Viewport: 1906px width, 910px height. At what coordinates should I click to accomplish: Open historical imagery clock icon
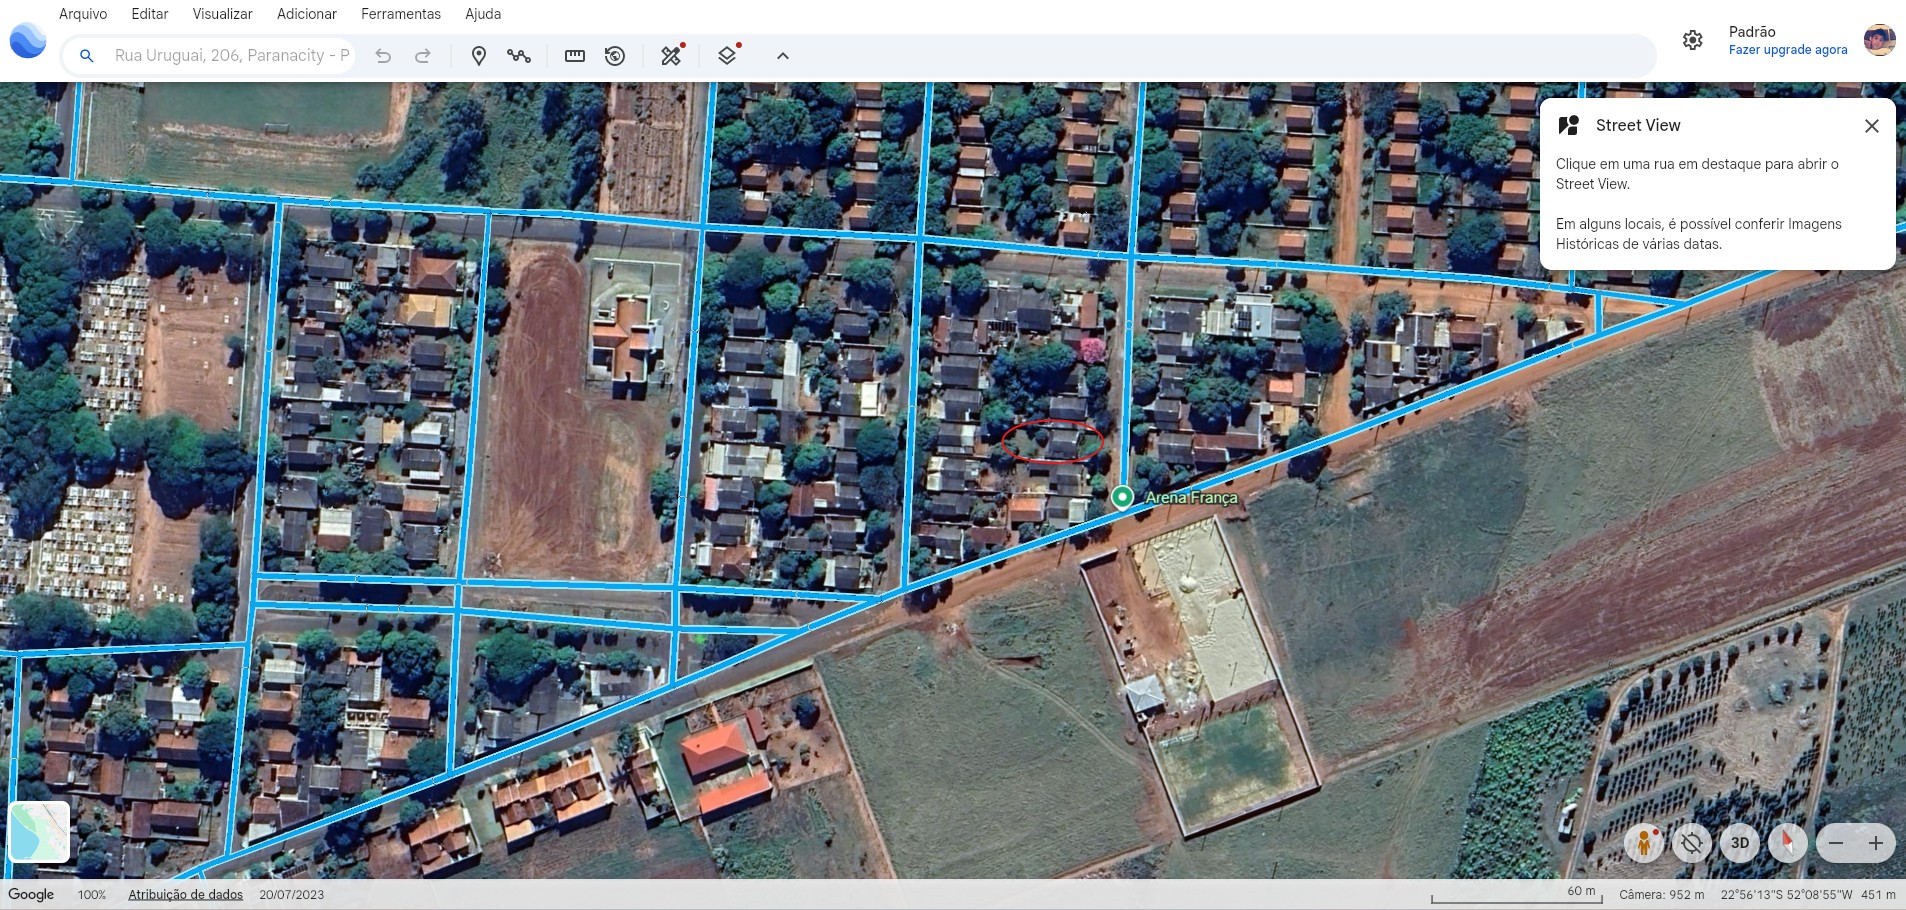[x=615, y=56]
